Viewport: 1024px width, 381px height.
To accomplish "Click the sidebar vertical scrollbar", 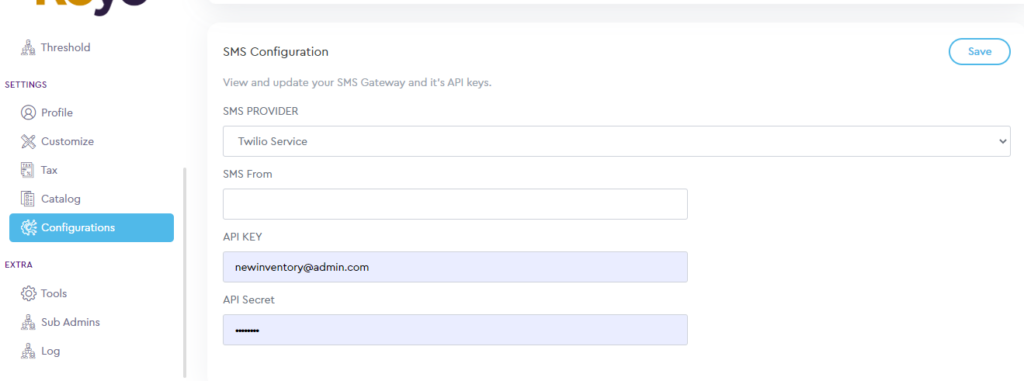I will coord(184,272).
